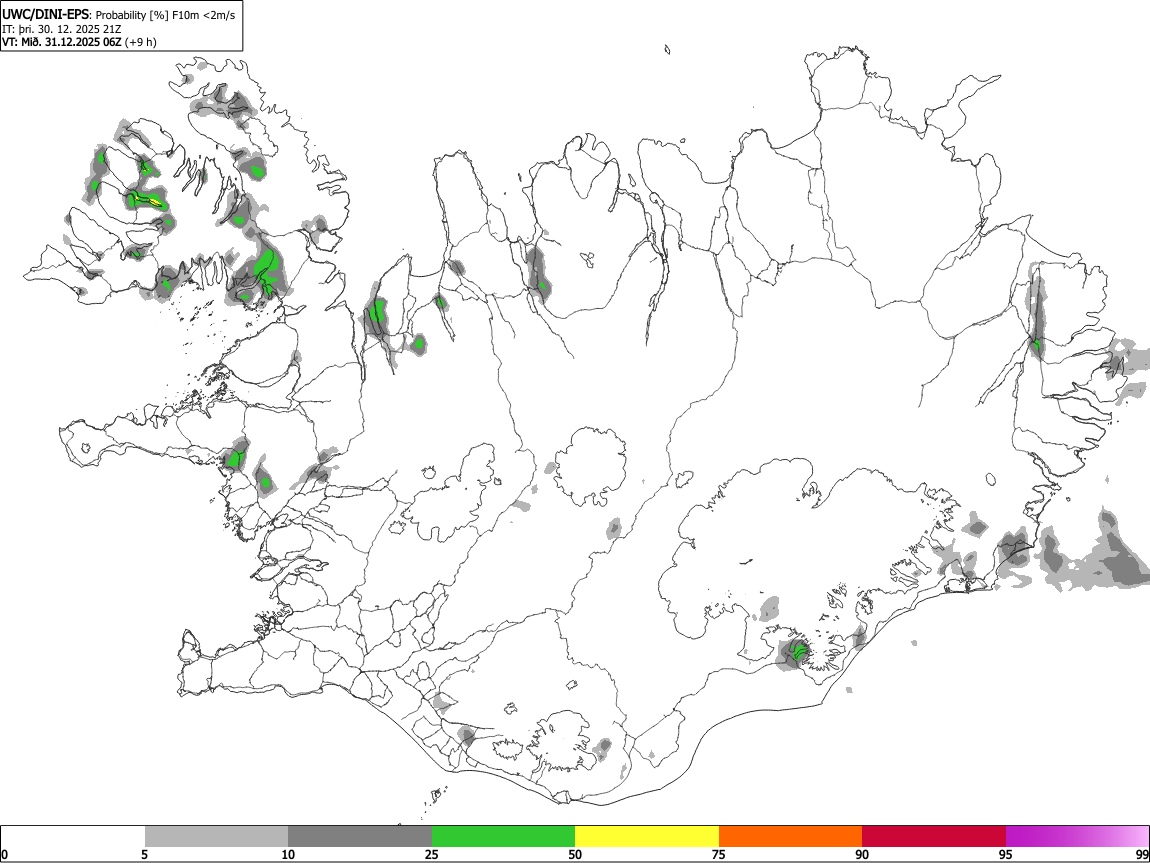Click the dark gray 10–25% legend swatch
The image size is (1150, 863).
(x=360, y=837)
